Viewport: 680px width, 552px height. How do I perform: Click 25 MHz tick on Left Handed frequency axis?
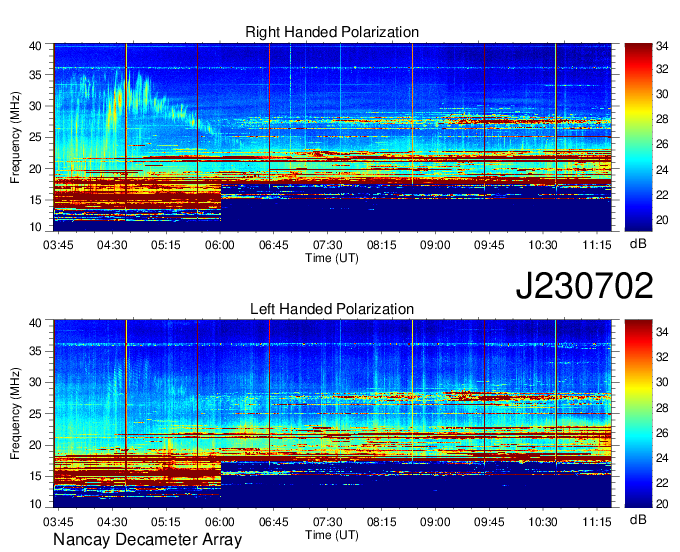point(35,414)
